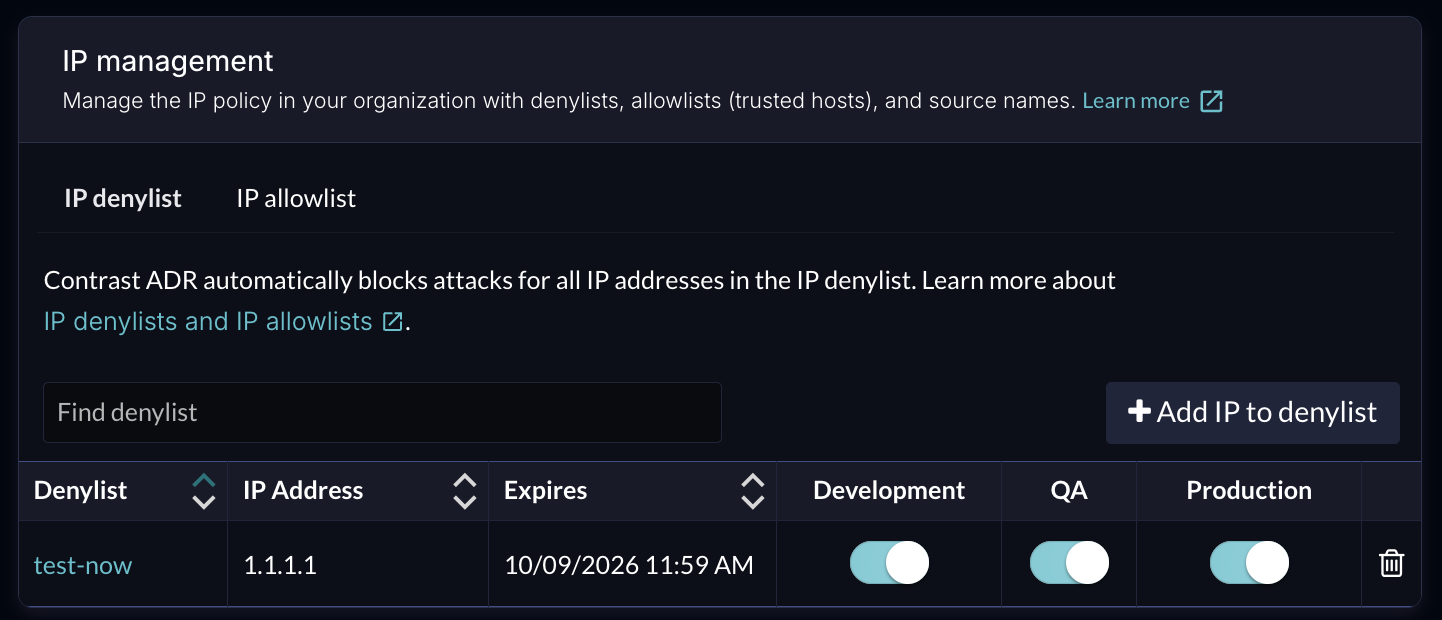Sort by IP Address column arrows
This screenshot has height=620, width=1442.
464,491
